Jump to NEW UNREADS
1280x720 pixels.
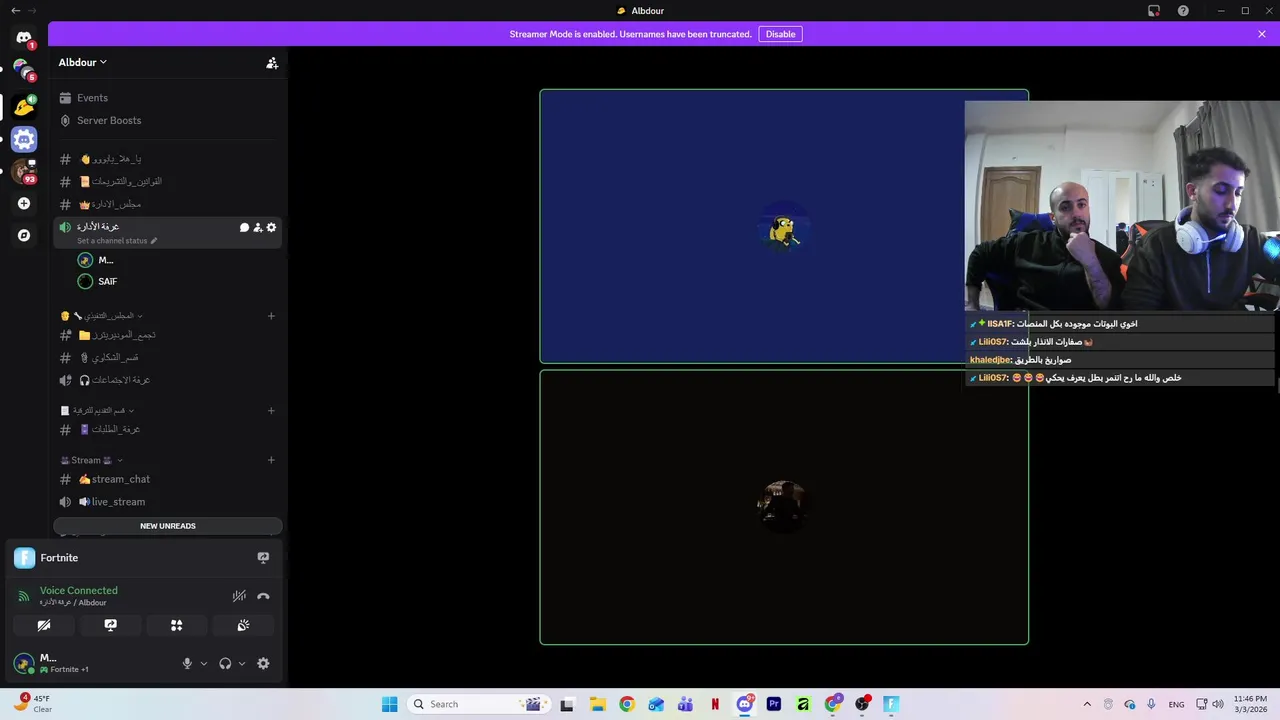[x=168, y=526]
